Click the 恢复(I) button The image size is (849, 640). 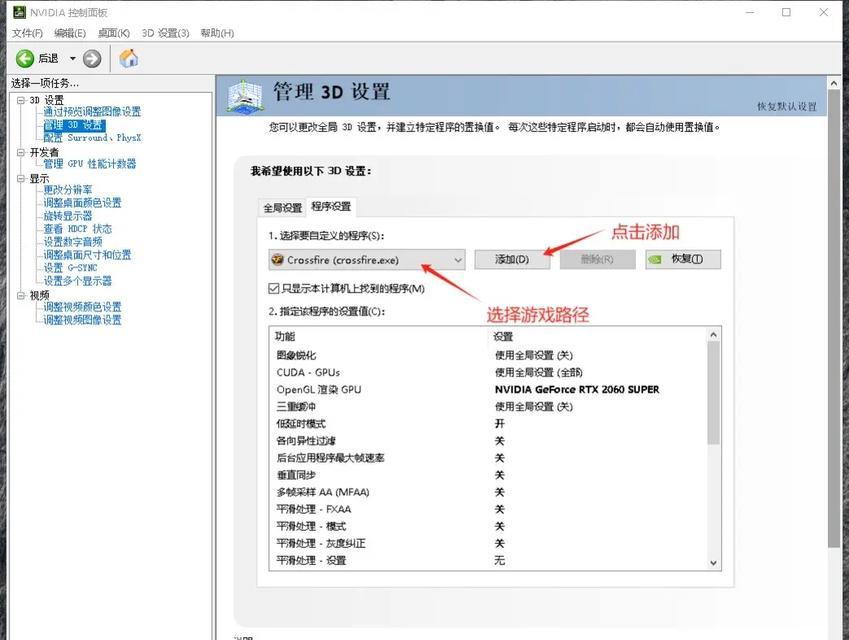[683, 259]
